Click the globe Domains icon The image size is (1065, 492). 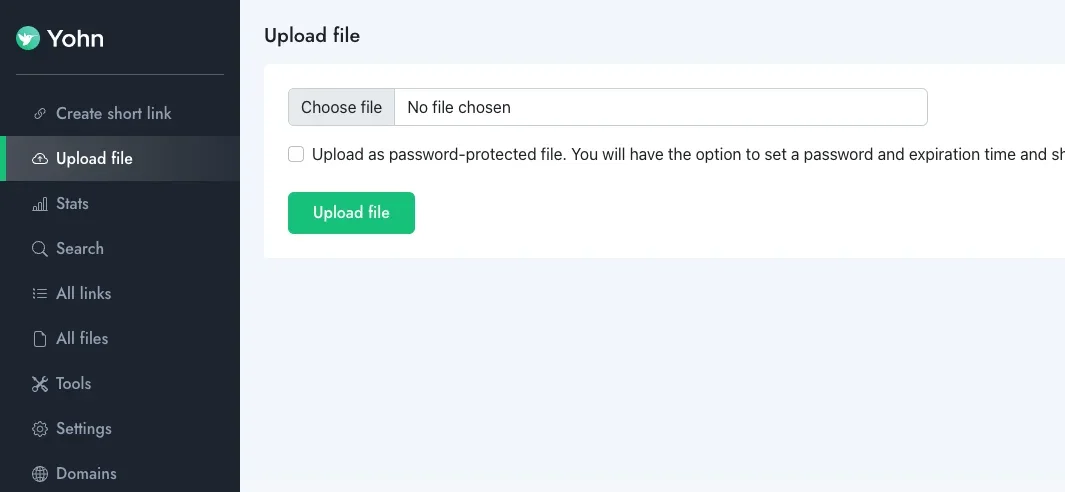pyautogui.click(x=40, y=474)
